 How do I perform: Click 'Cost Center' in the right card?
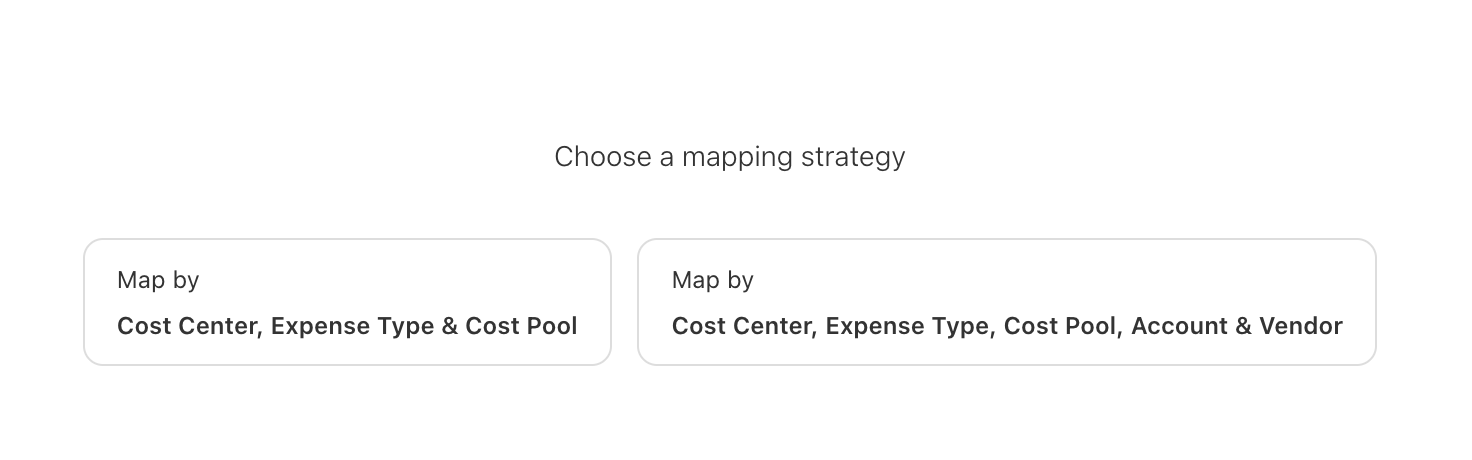click(743, 326)
